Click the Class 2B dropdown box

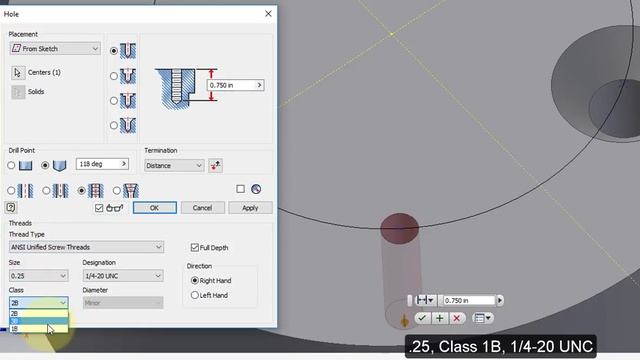coord(38,303)
